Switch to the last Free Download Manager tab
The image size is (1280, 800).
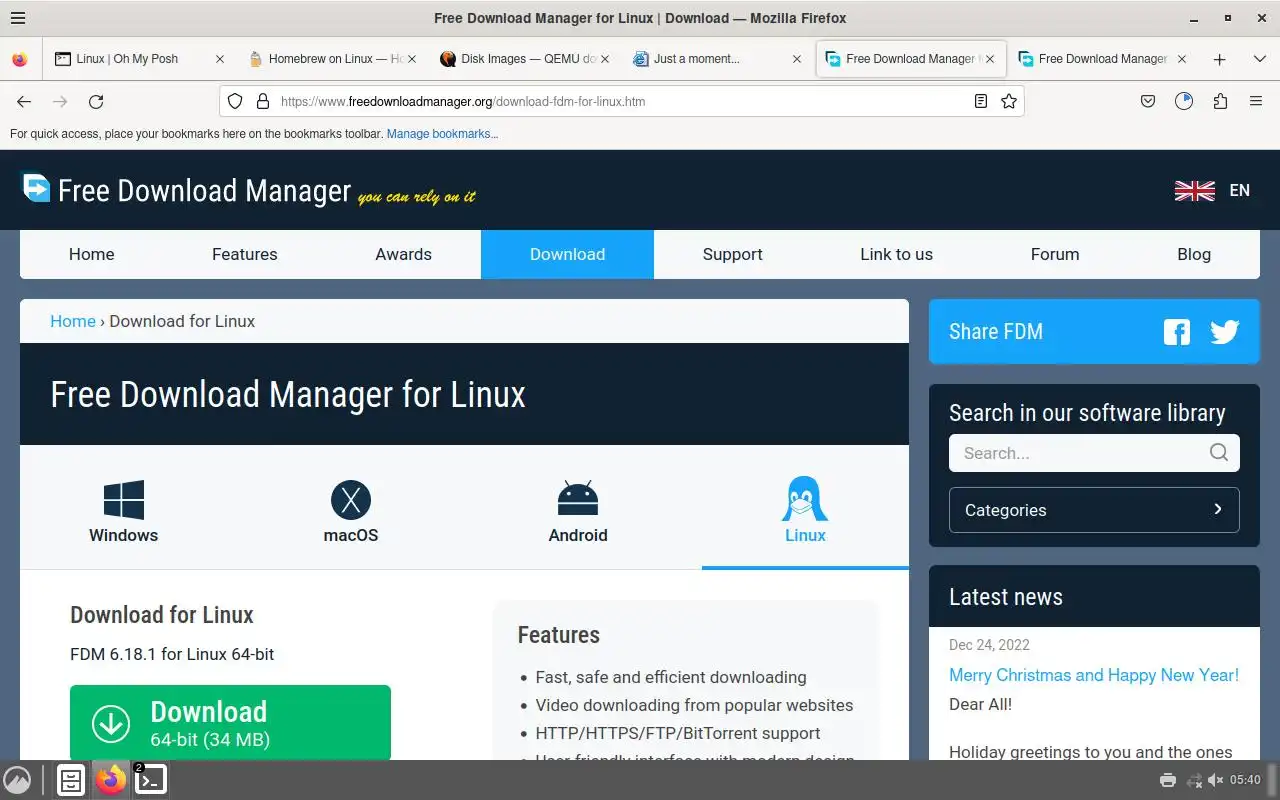coord(1102,59)
